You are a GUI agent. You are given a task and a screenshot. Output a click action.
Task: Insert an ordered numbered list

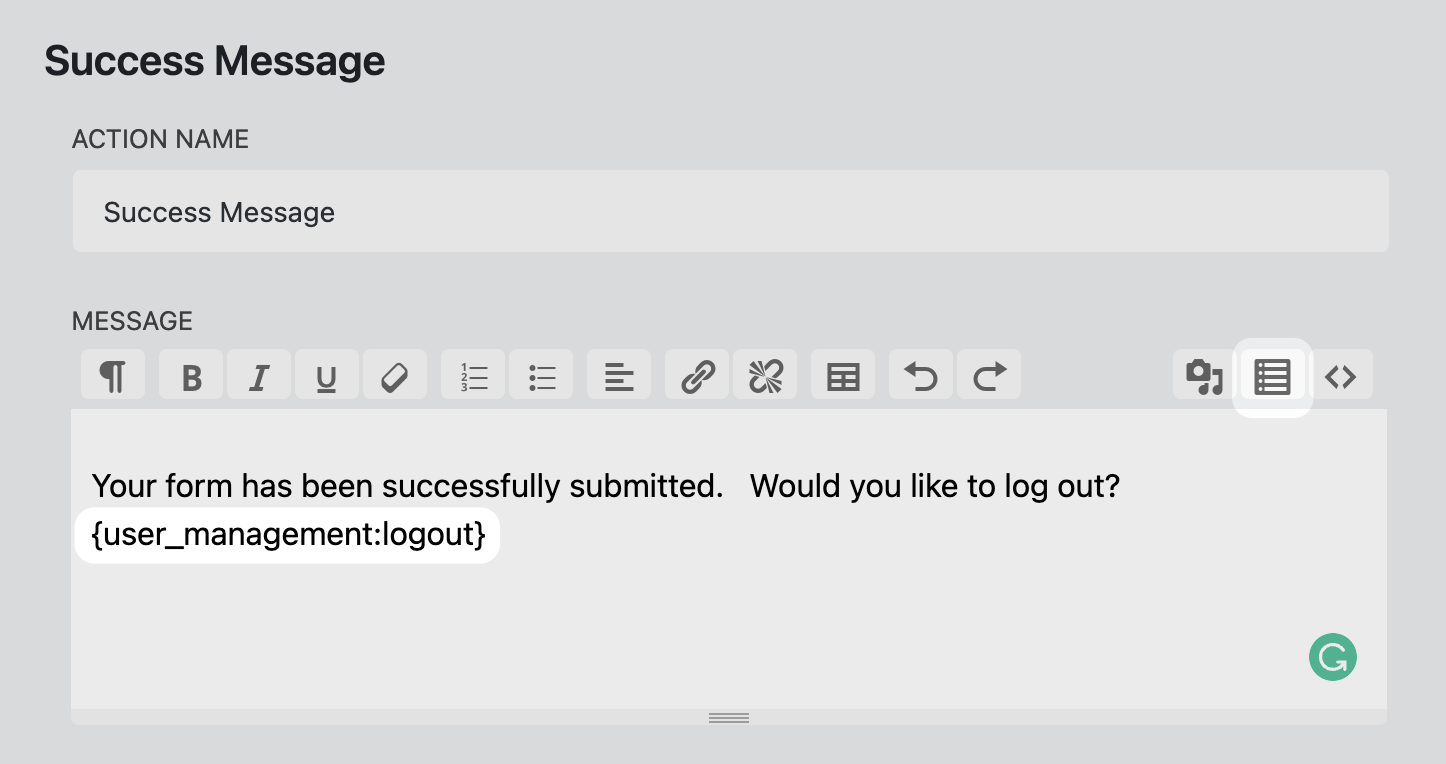pos(473,376)
